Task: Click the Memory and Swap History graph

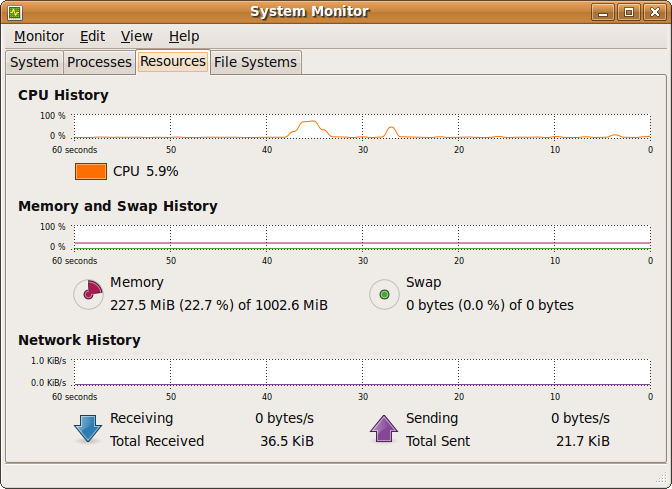Action: [362, 237]
